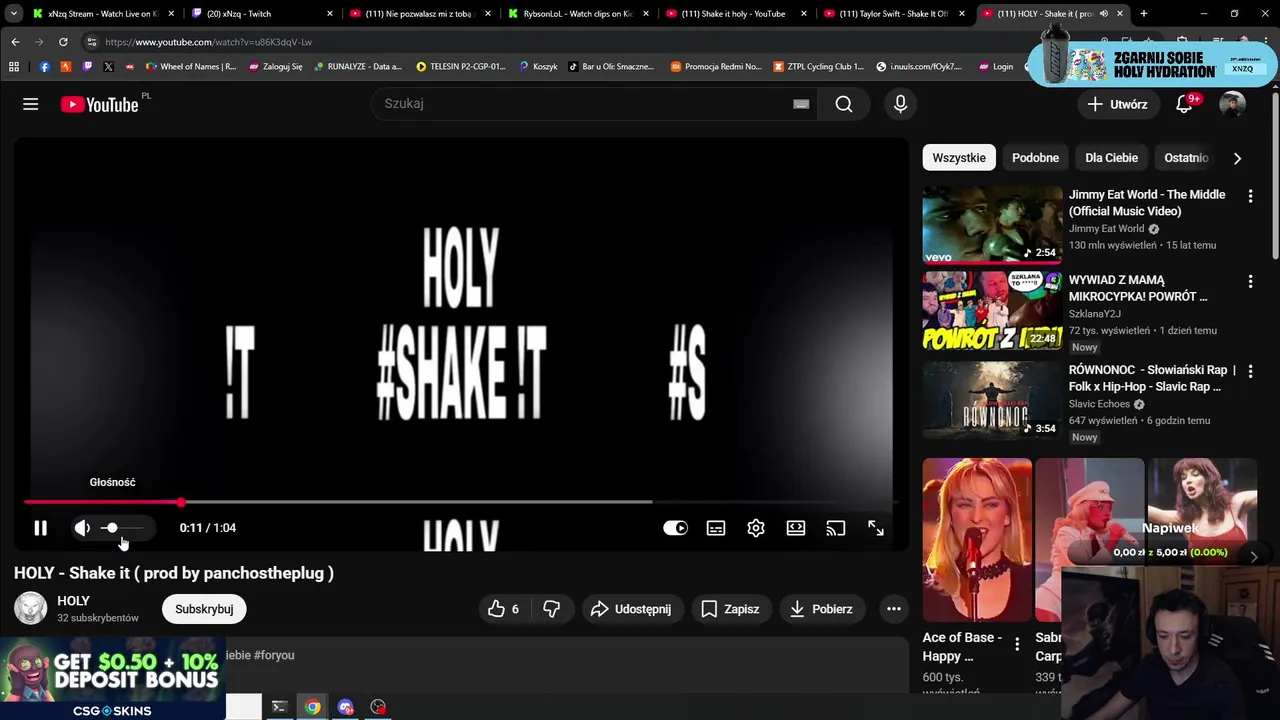1280x720 pixels.
Task: Open the RÓWNONOC Słowiański Rap video title
Action: (1152, 378)
